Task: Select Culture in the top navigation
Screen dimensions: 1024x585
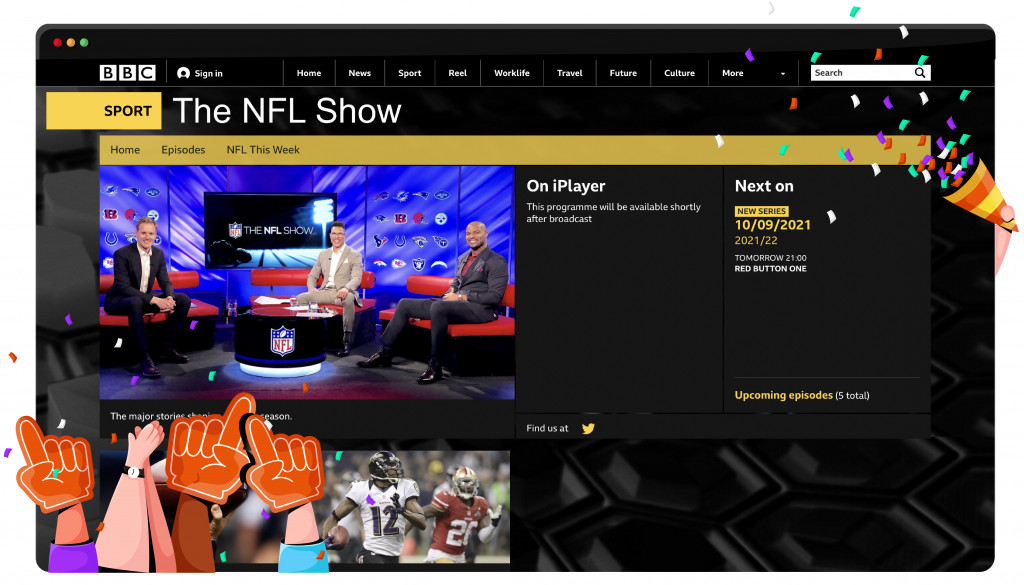Action: click(x=679, y=73)
